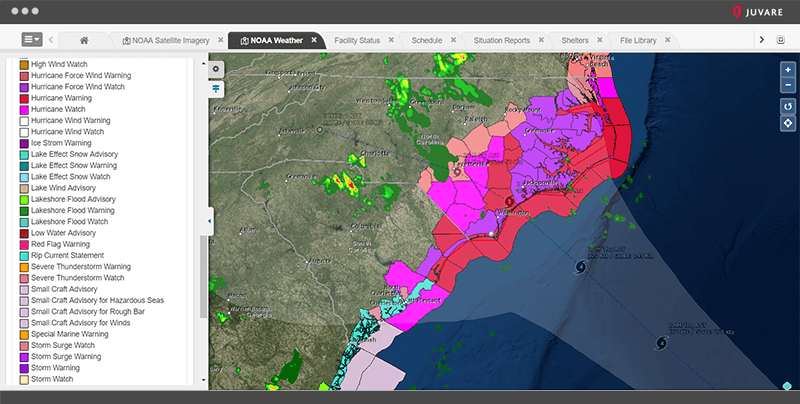The height and width of the screenshot is (404, 800).
Task: Switch to NOAA Satellite Imagery tab
Action: [x=166, y=40]
